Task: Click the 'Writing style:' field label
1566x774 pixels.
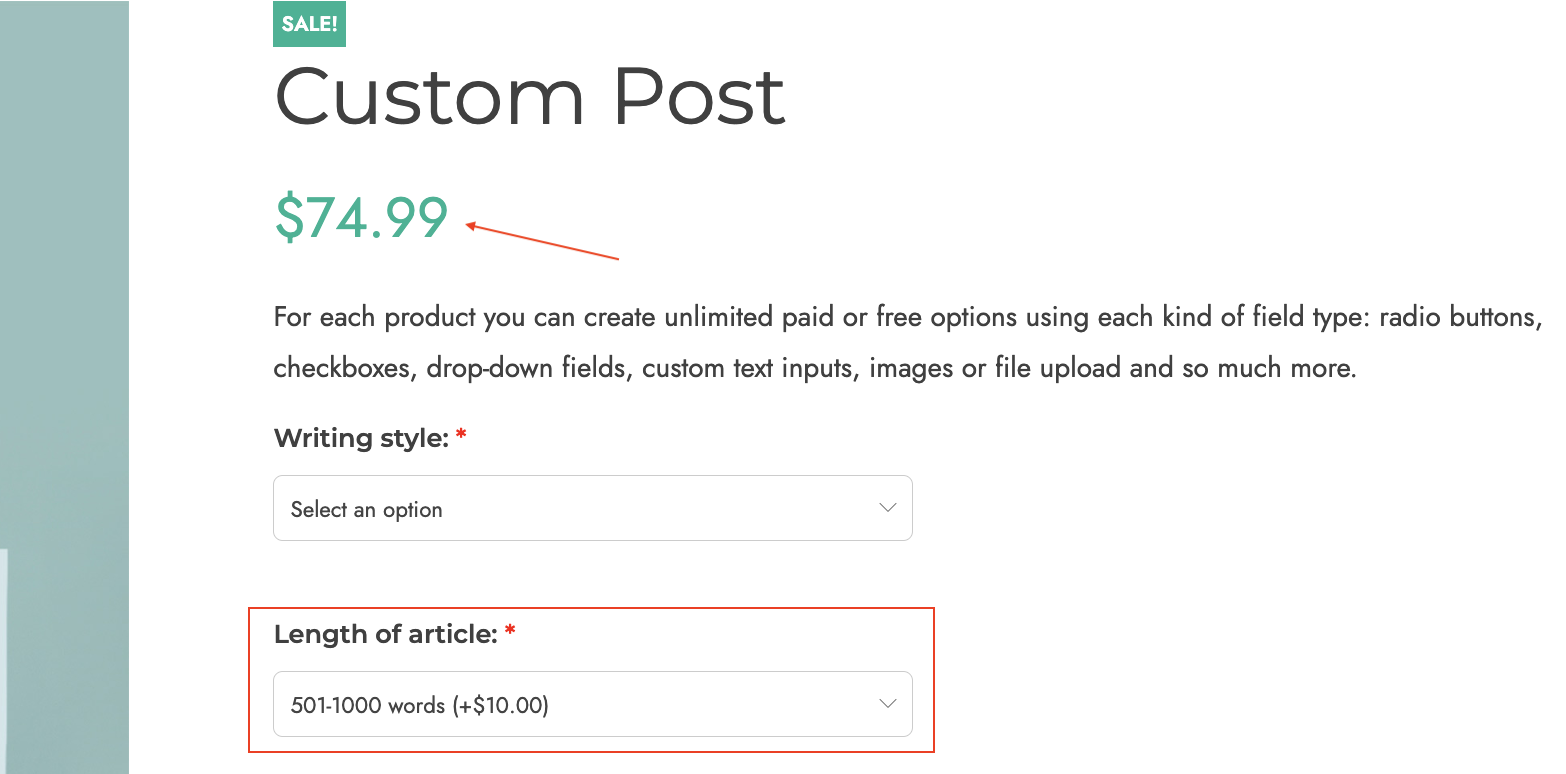Action: coord(361,438)
